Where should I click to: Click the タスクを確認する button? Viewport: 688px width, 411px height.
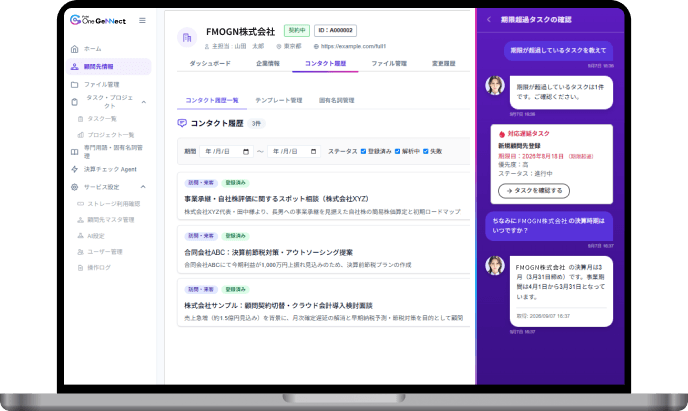coord(534,191)
